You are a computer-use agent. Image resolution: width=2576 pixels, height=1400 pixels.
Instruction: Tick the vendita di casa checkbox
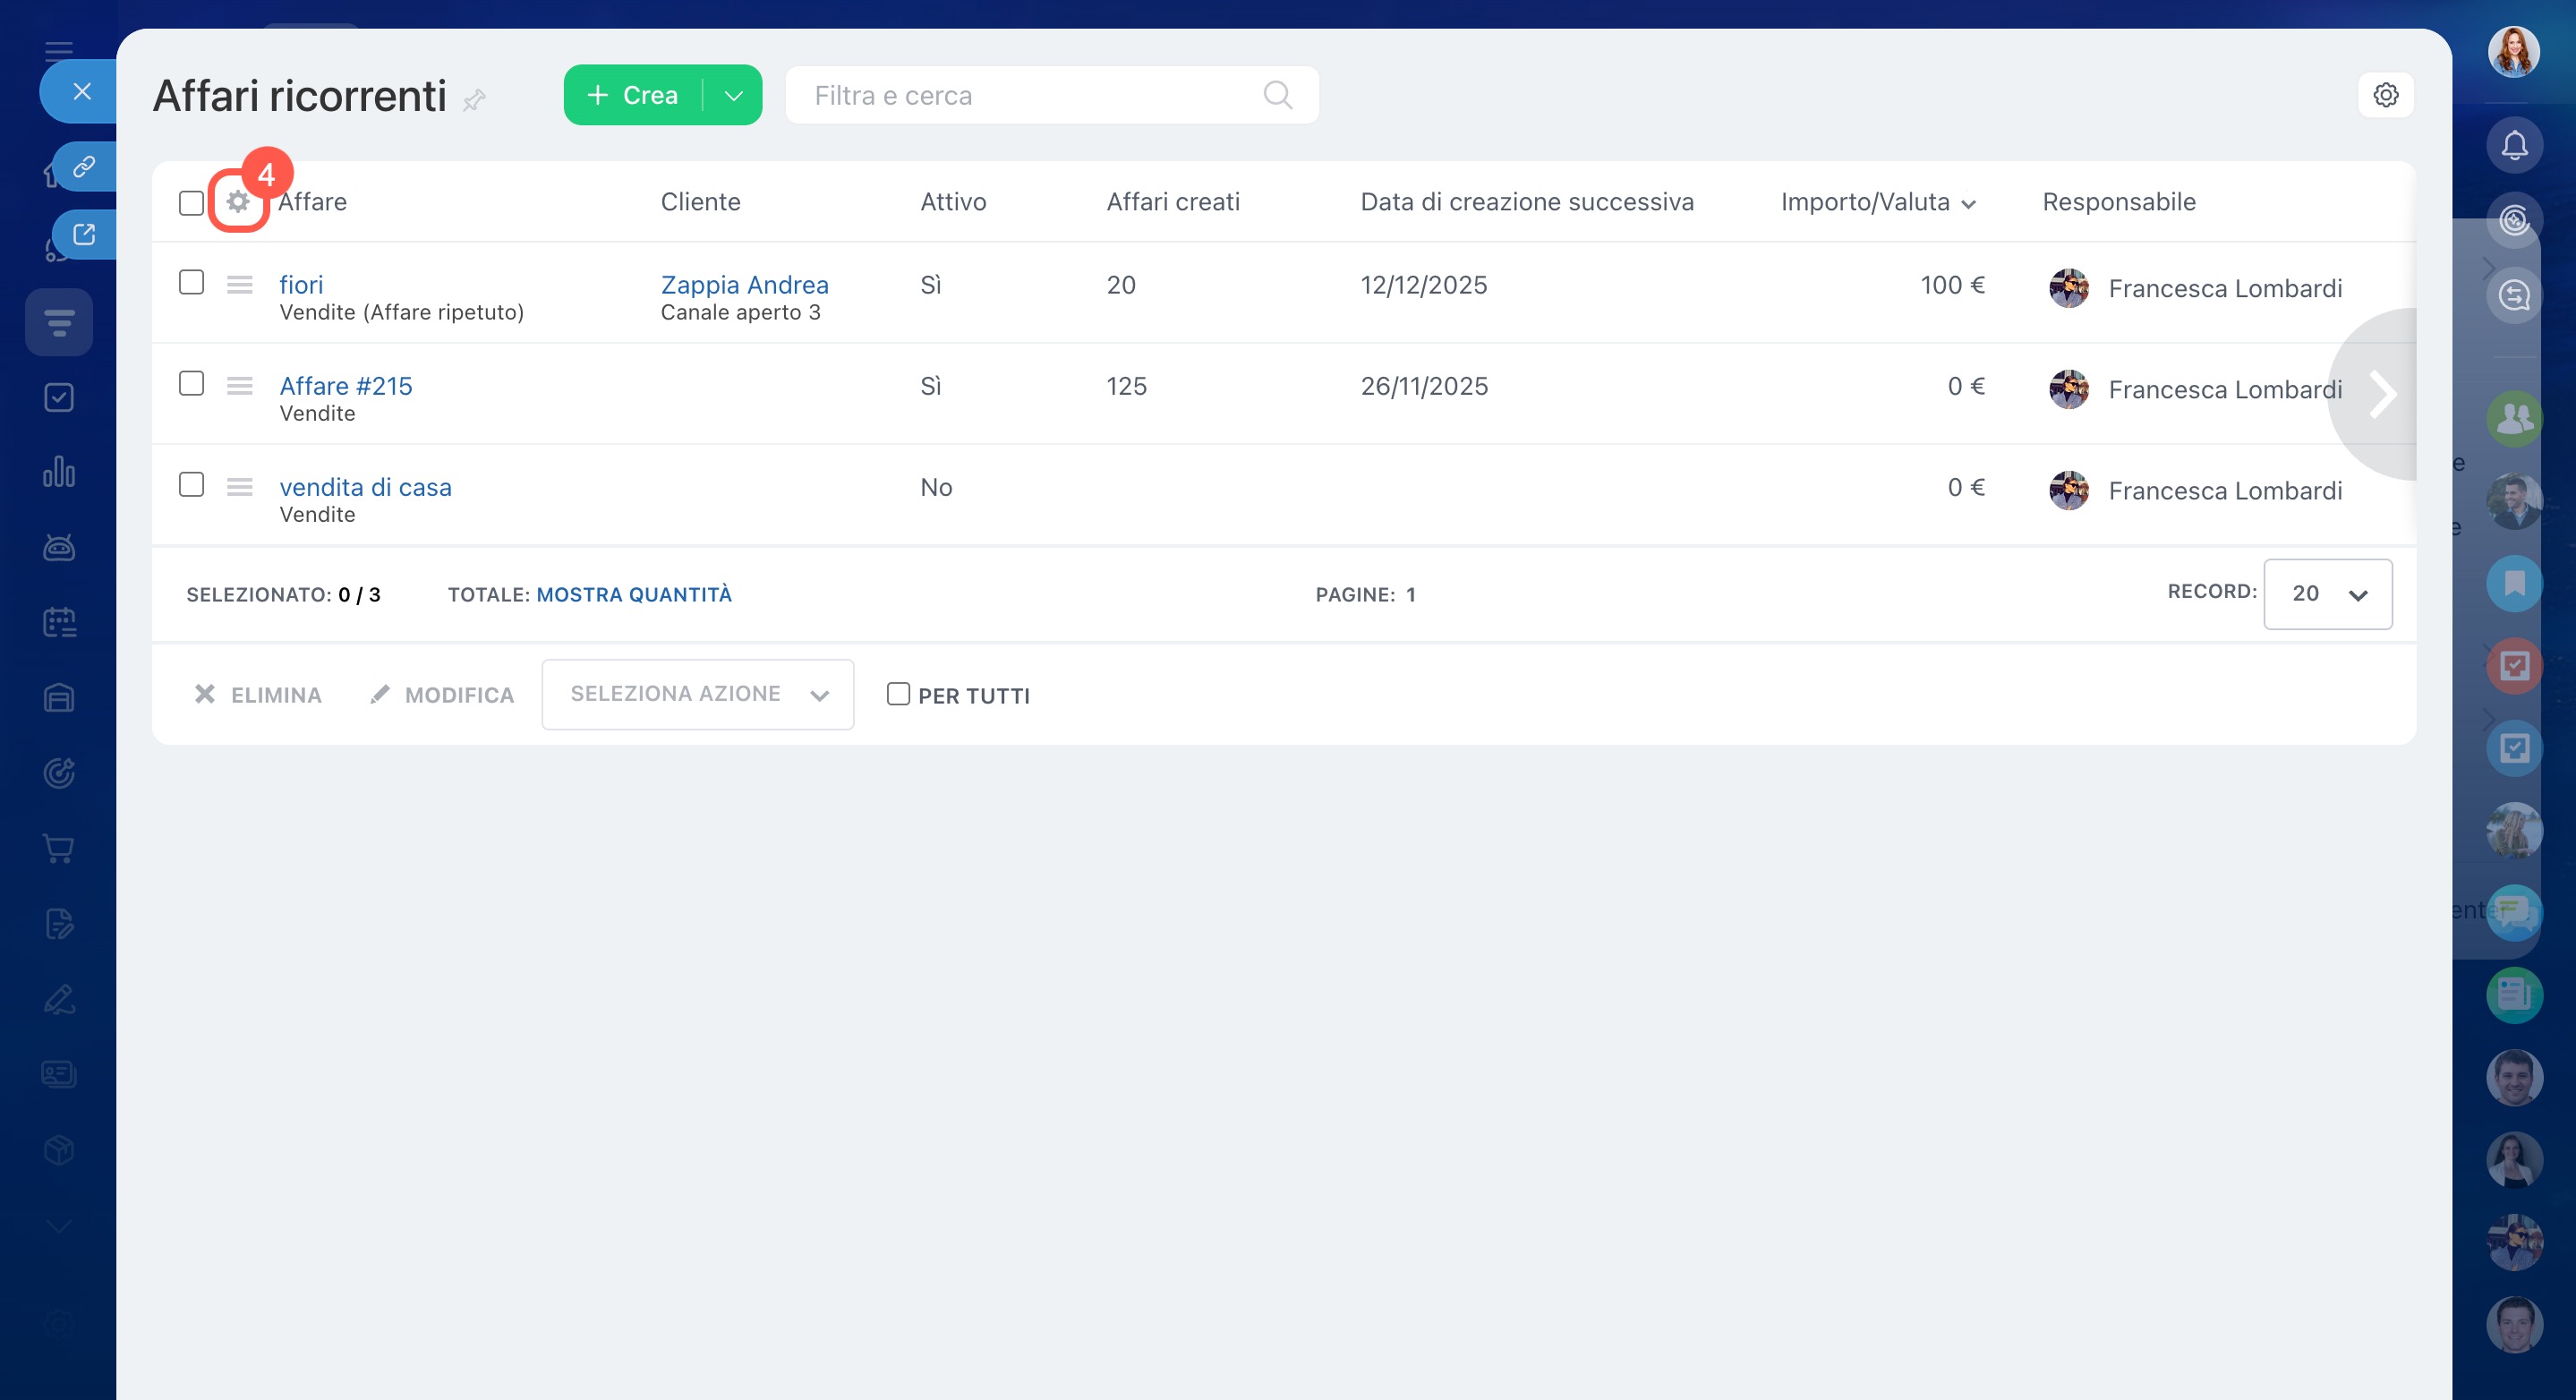(191, 485)
